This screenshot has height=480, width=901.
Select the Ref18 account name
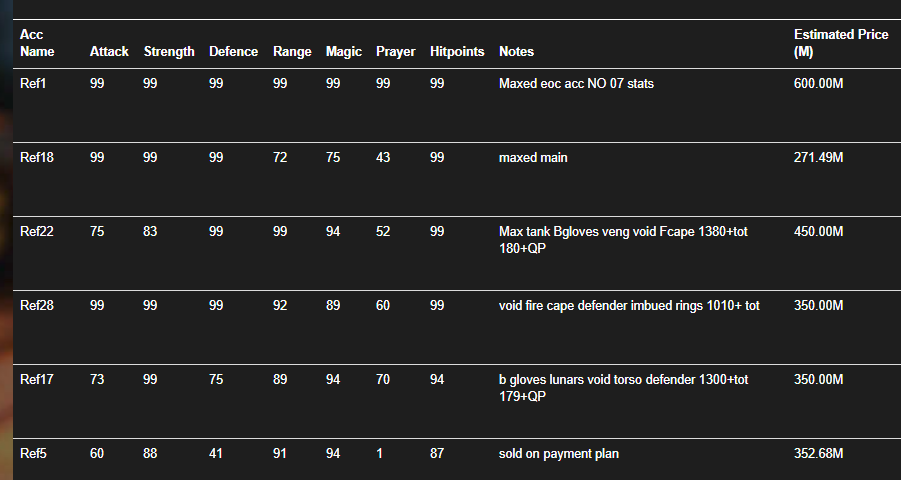[37, 158]
